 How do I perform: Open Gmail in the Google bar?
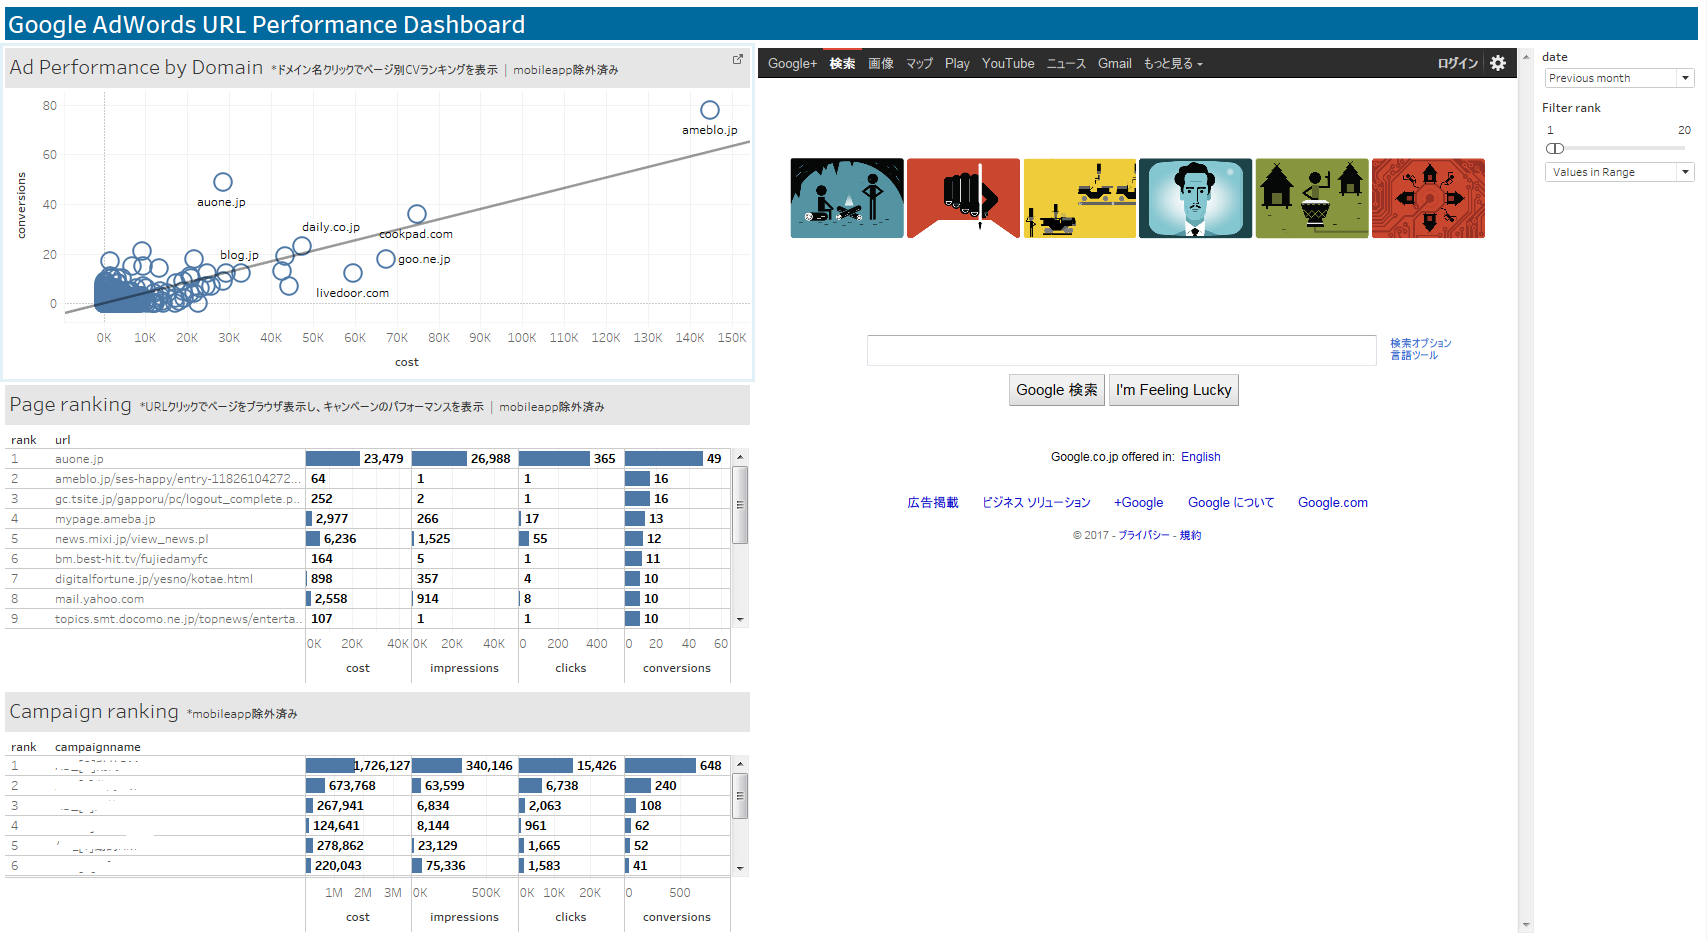pyautogui.click(x=1115, y=63)
